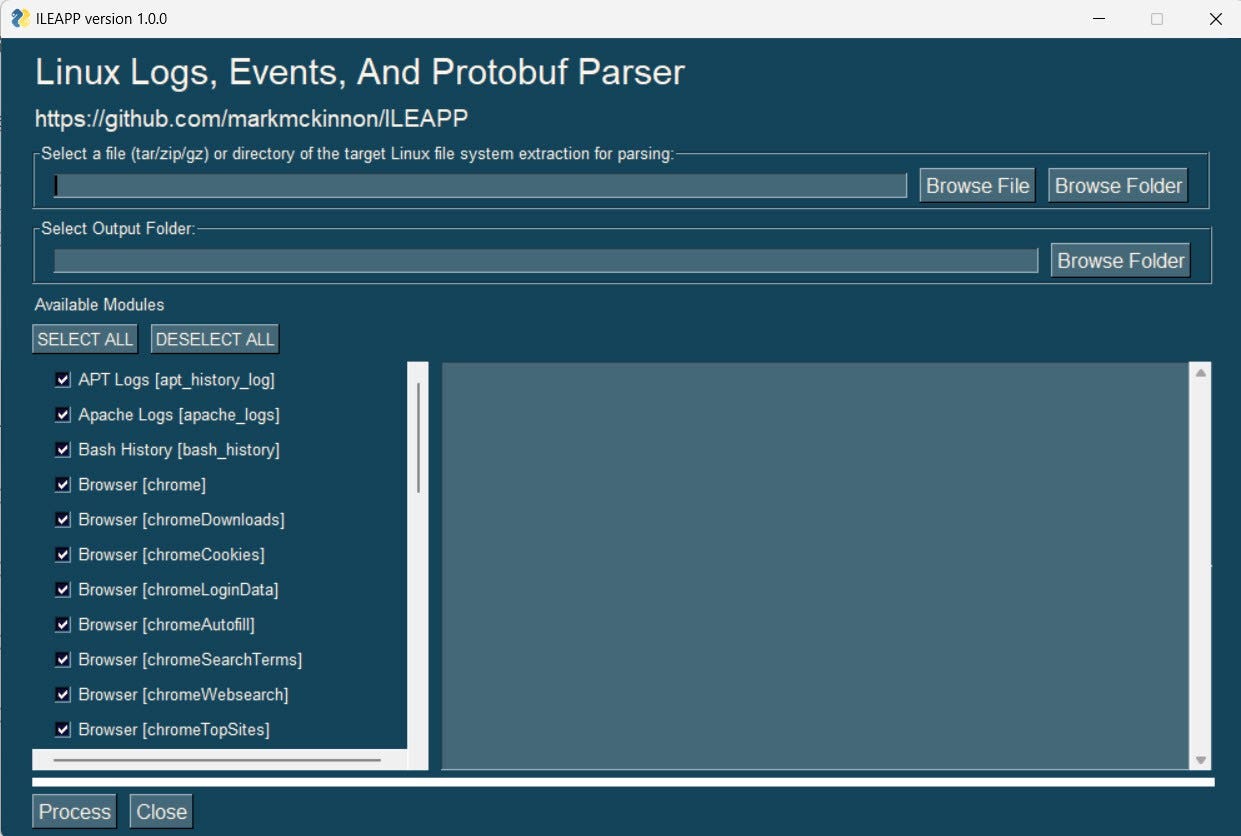
Task: Uncheck the Browser [chromeLoginData] checkbox
Action: [62, 590]
